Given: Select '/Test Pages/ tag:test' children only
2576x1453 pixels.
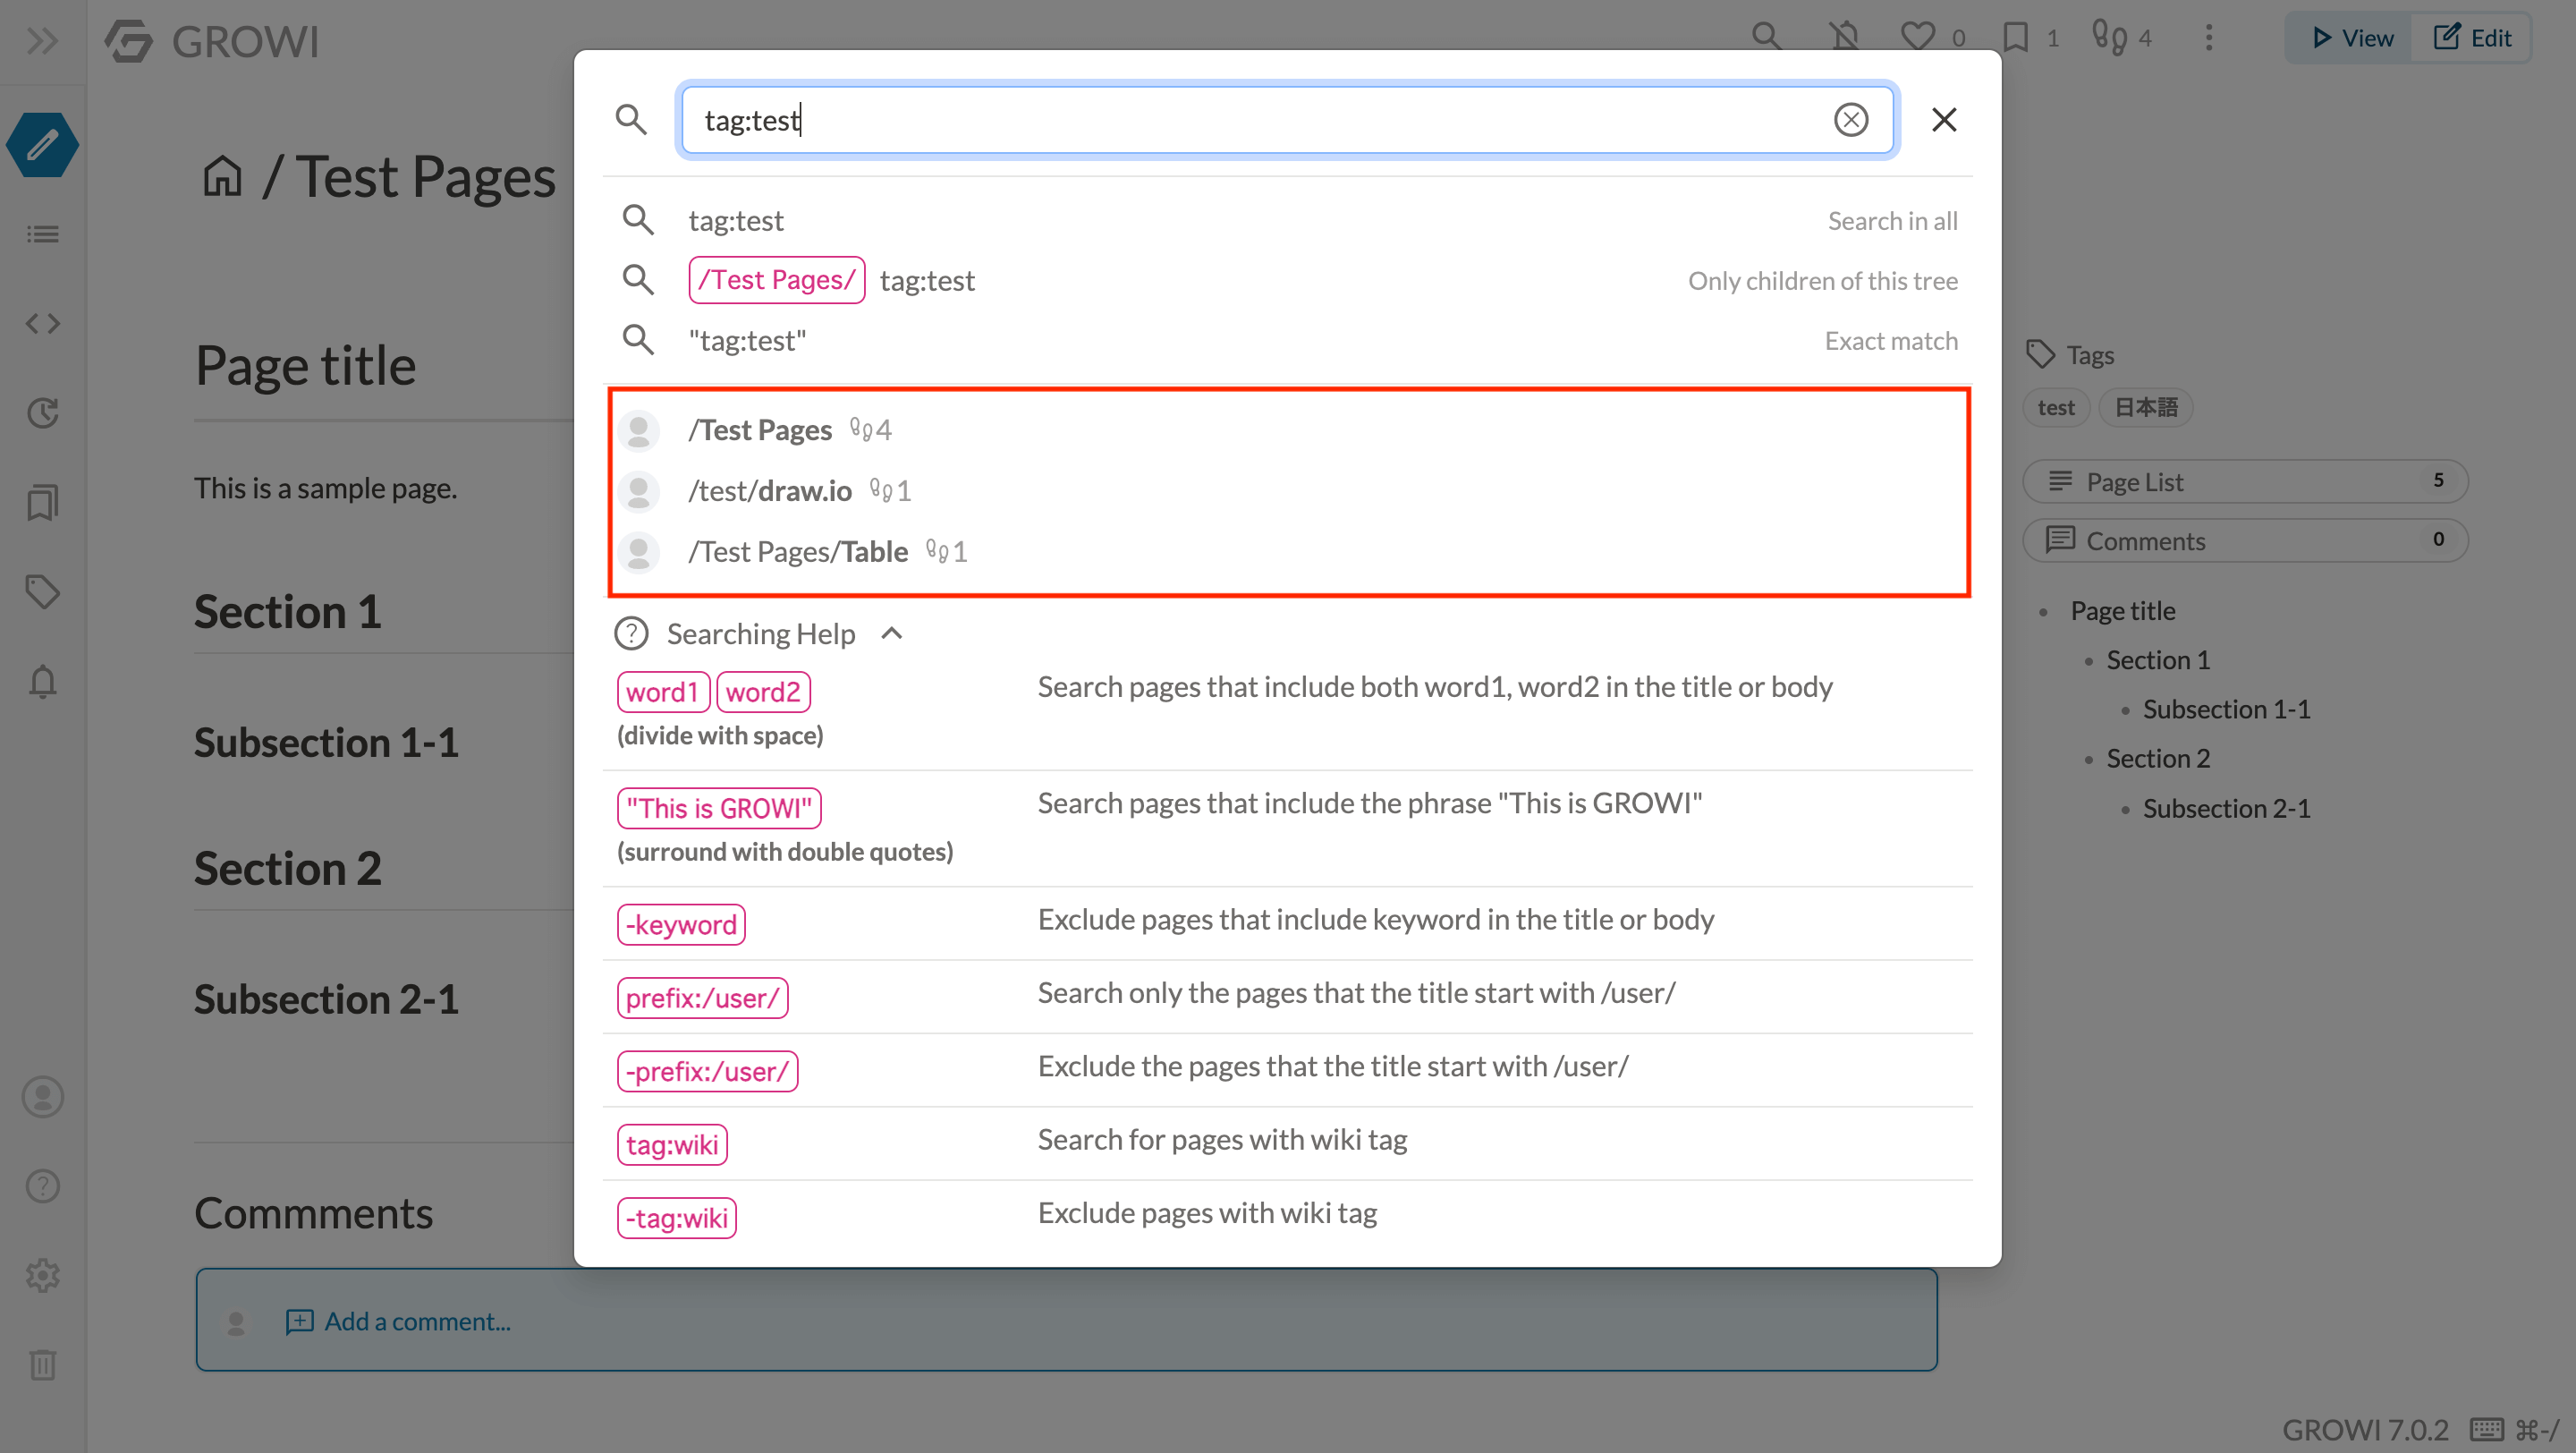Looking at the screenshot, I should 1288,280.
